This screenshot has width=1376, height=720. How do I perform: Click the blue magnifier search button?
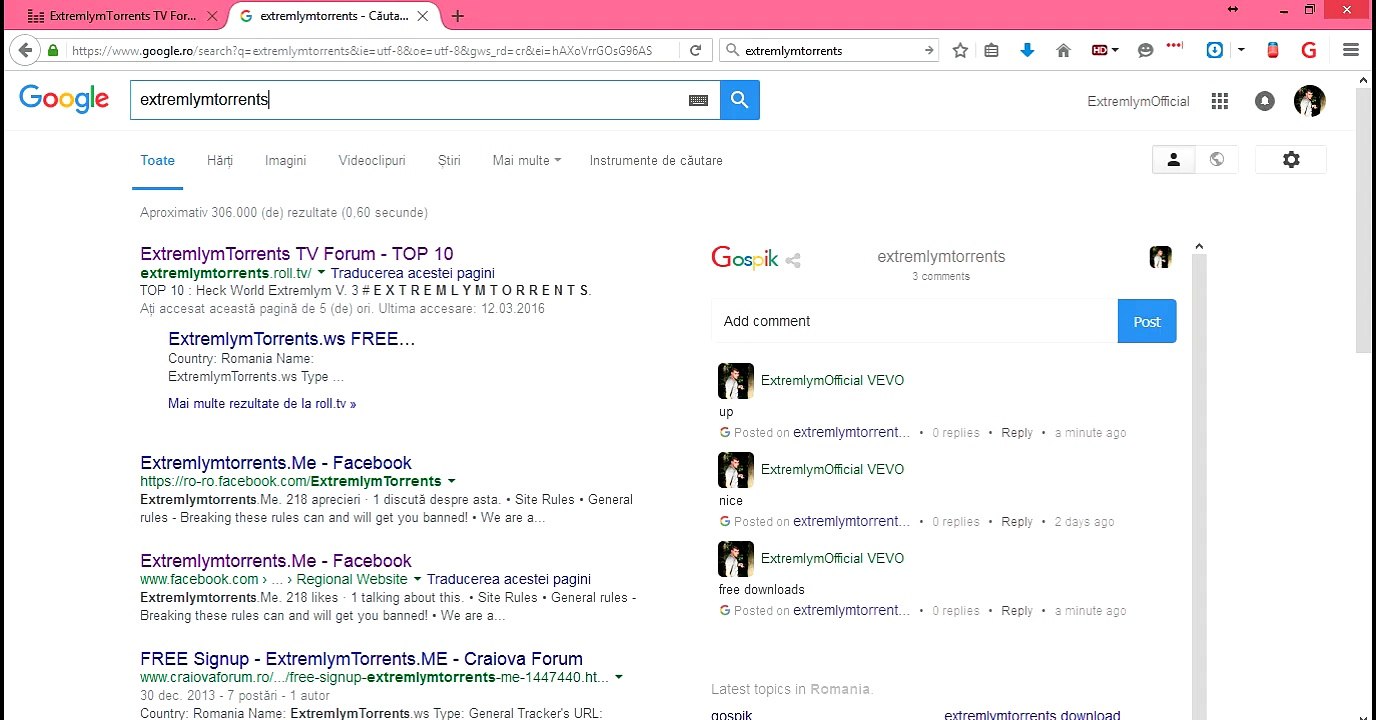coord(740,100)
